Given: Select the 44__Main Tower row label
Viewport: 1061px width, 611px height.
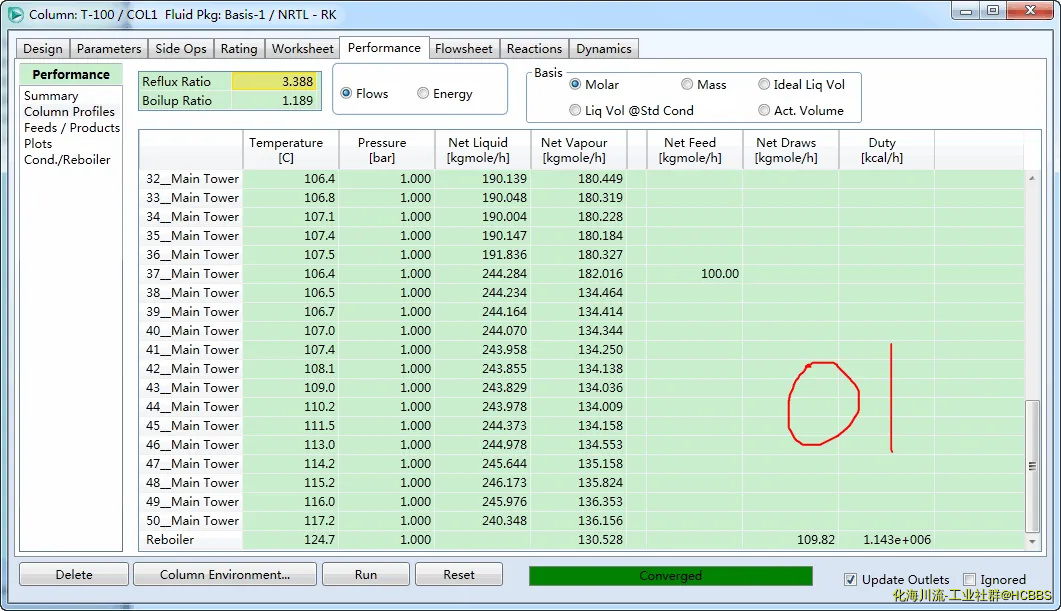Looking at the screenshot, I should tap(192, 407).
